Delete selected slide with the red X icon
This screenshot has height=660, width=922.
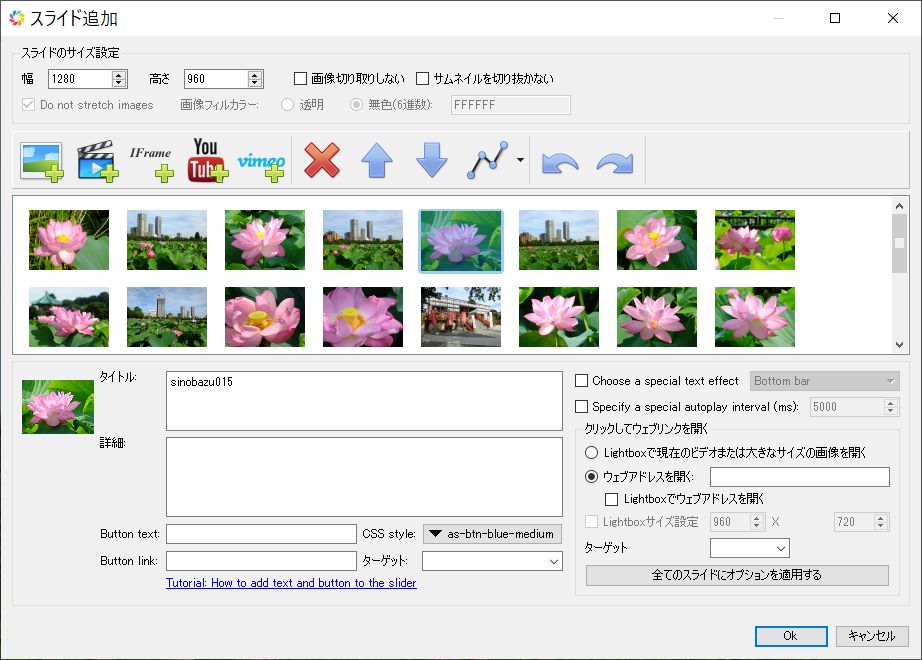(x=322, y=160)
